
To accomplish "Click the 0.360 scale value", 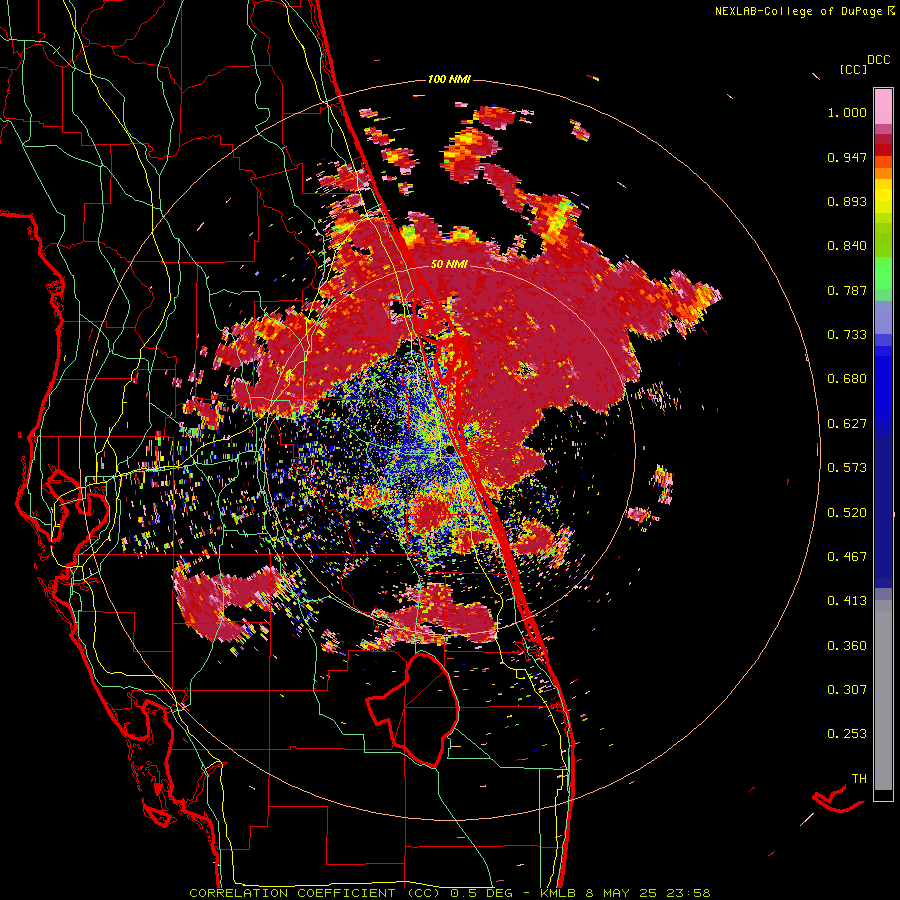I will coord(847,646).
